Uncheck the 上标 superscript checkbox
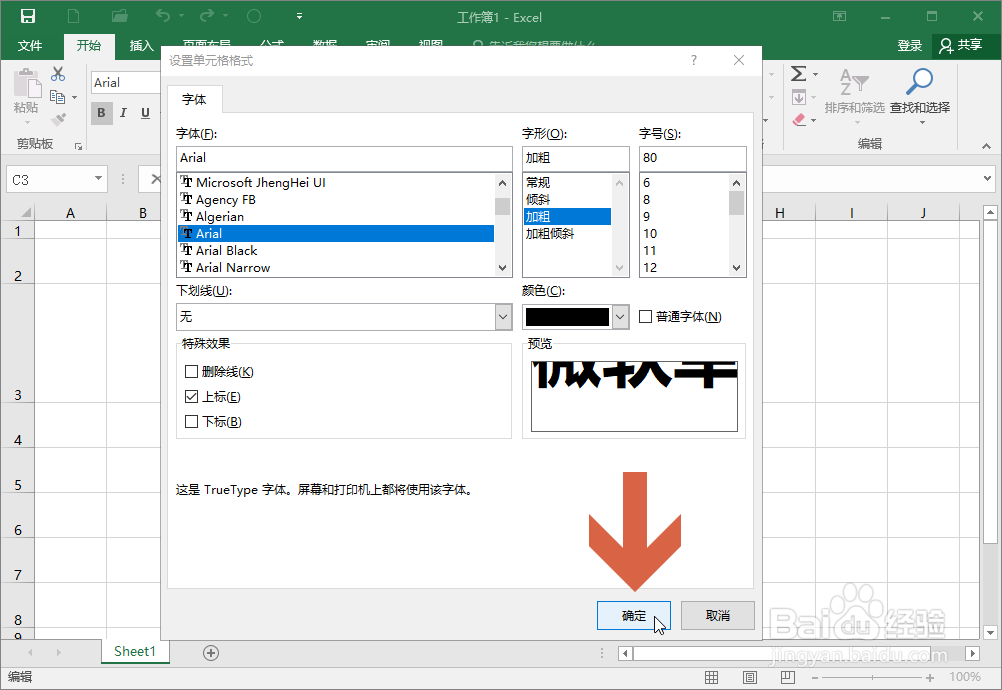The width and height of the screenshot is (1002, 690). coord(189,396)
